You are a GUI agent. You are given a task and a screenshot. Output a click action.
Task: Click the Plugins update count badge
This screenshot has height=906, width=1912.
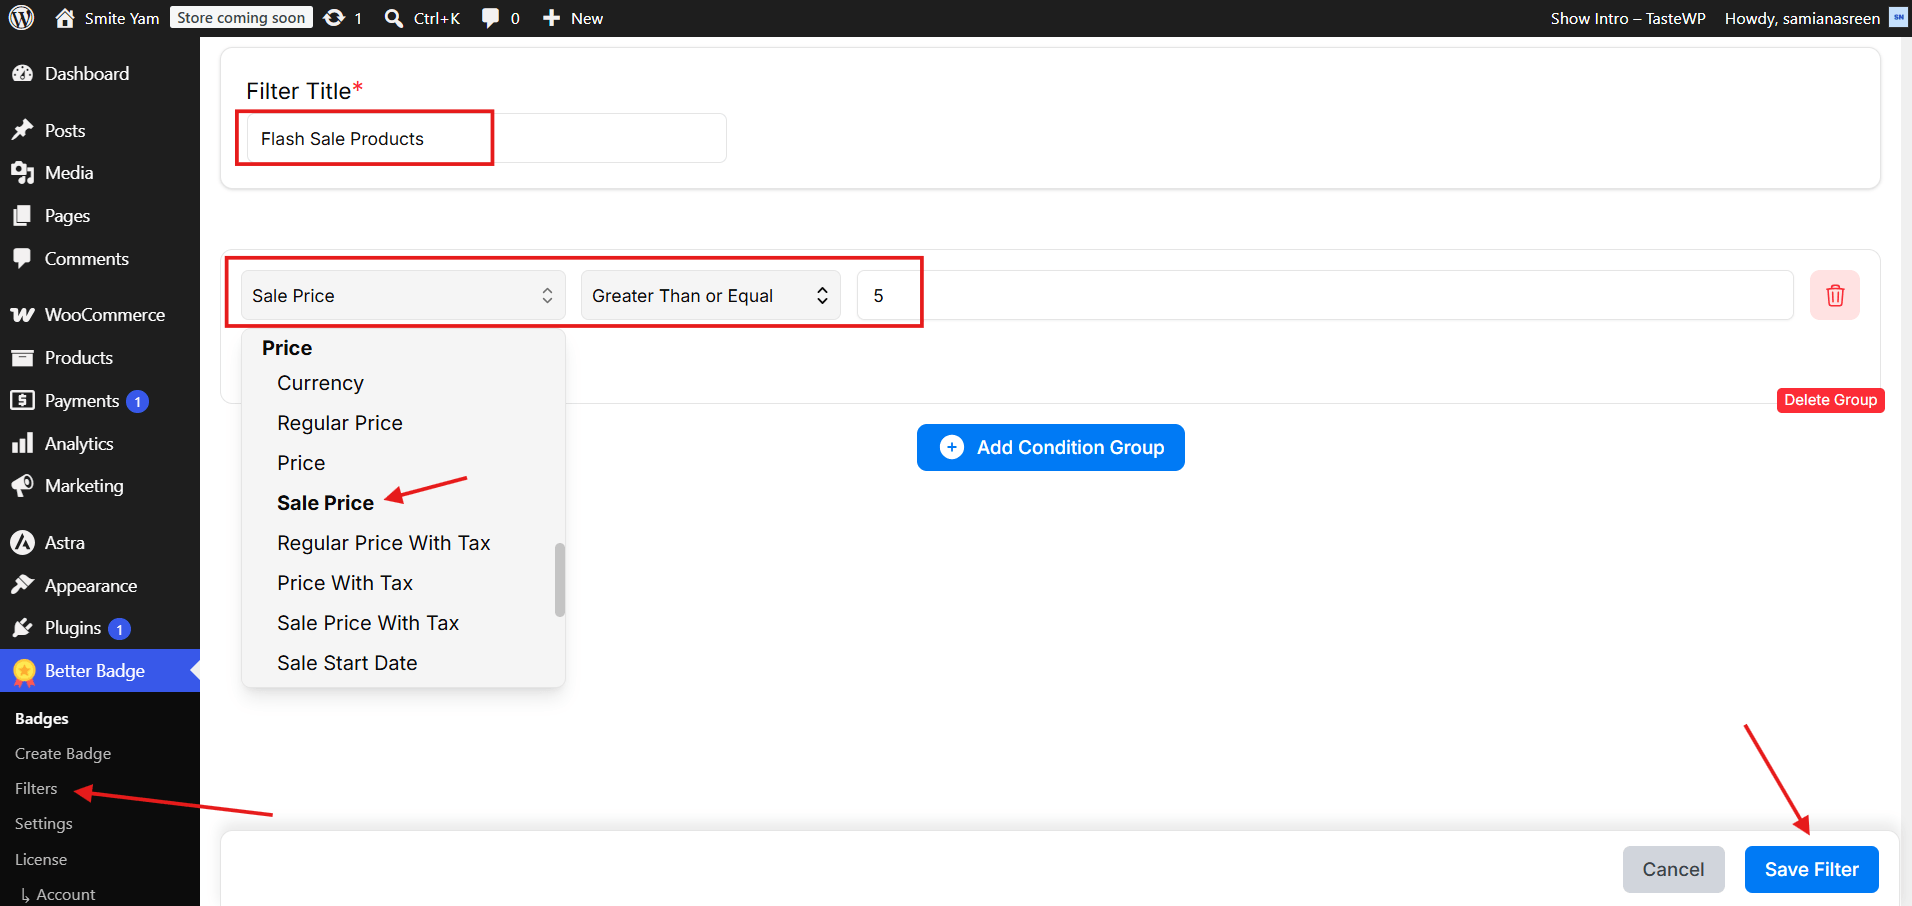pos(119,629)
